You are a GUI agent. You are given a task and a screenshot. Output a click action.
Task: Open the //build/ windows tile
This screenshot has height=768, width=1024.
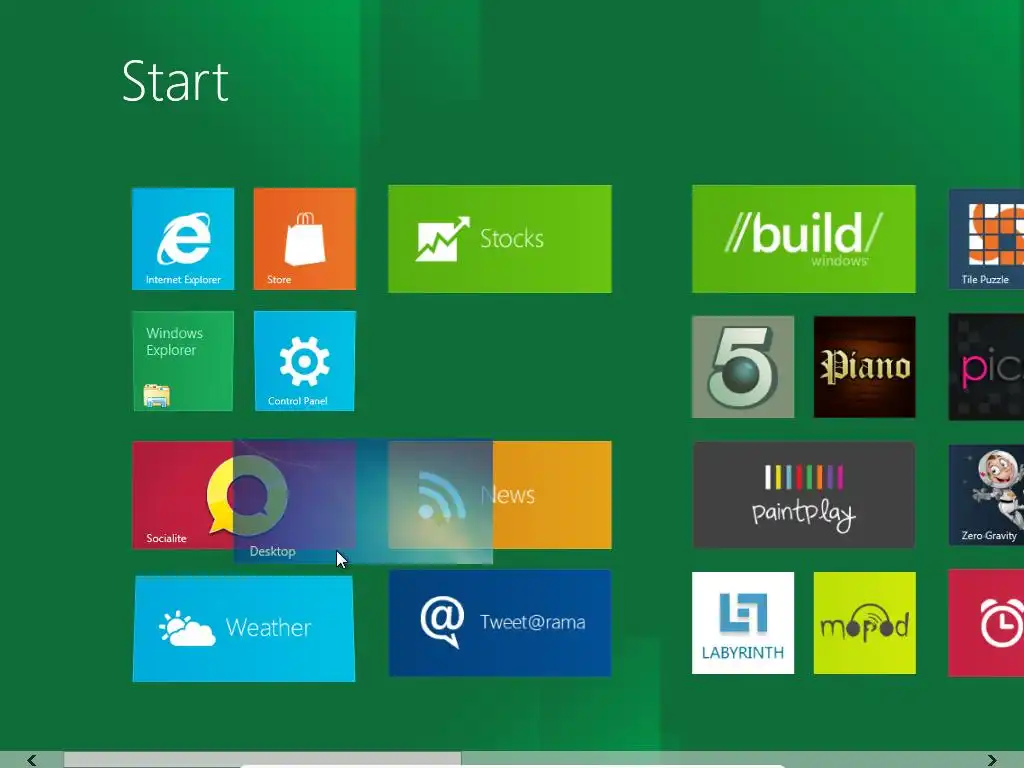coord(804,239)
